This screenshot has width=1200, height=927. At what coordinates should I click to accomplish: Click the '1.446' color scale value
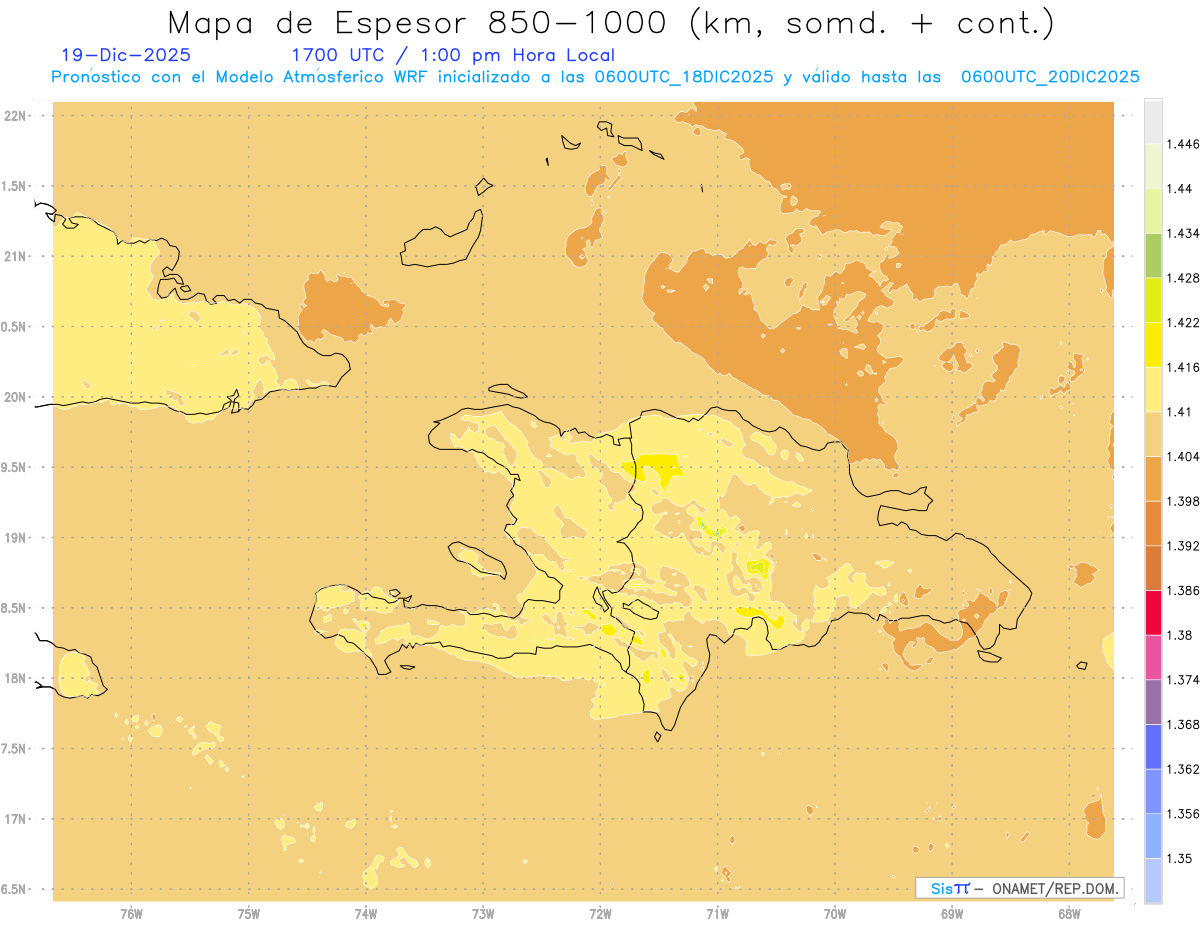(1183, 144)
